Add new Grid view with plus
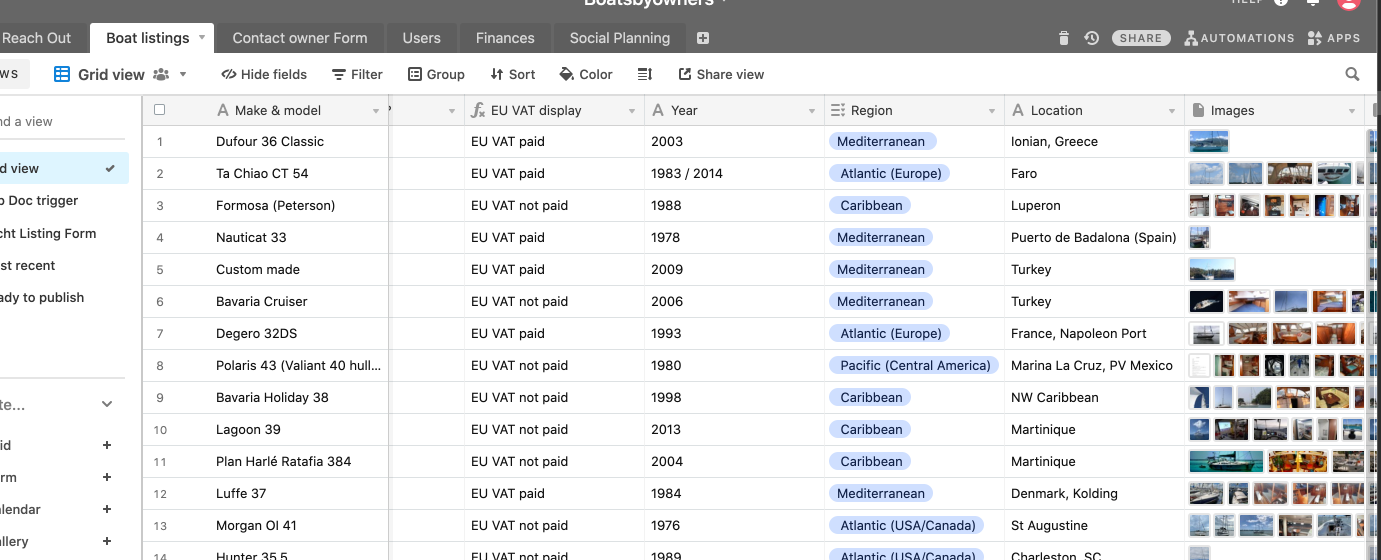The image size is (1381, 560). 107,446
